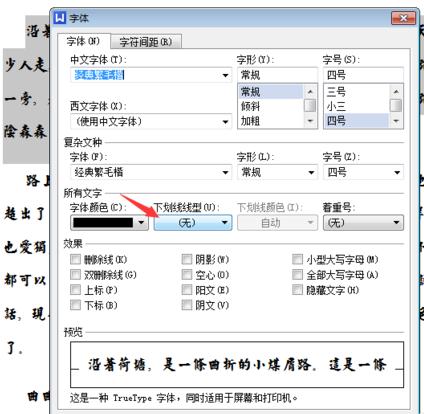Viewport: 424px width, 414px height.
Task: Check 全部大写字母(A) option
Action: click(x=297, y=274)
